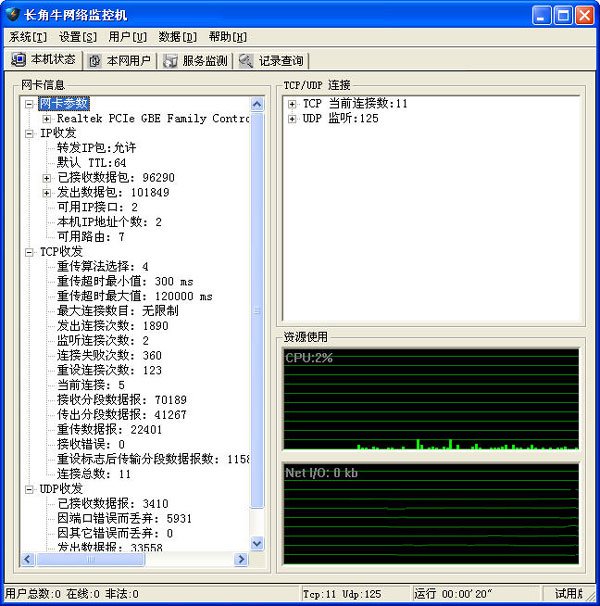600x606 pixels.
Task: Switch to the 服务监测 tab
Action: pyautogui.click(x=196, y=61)
